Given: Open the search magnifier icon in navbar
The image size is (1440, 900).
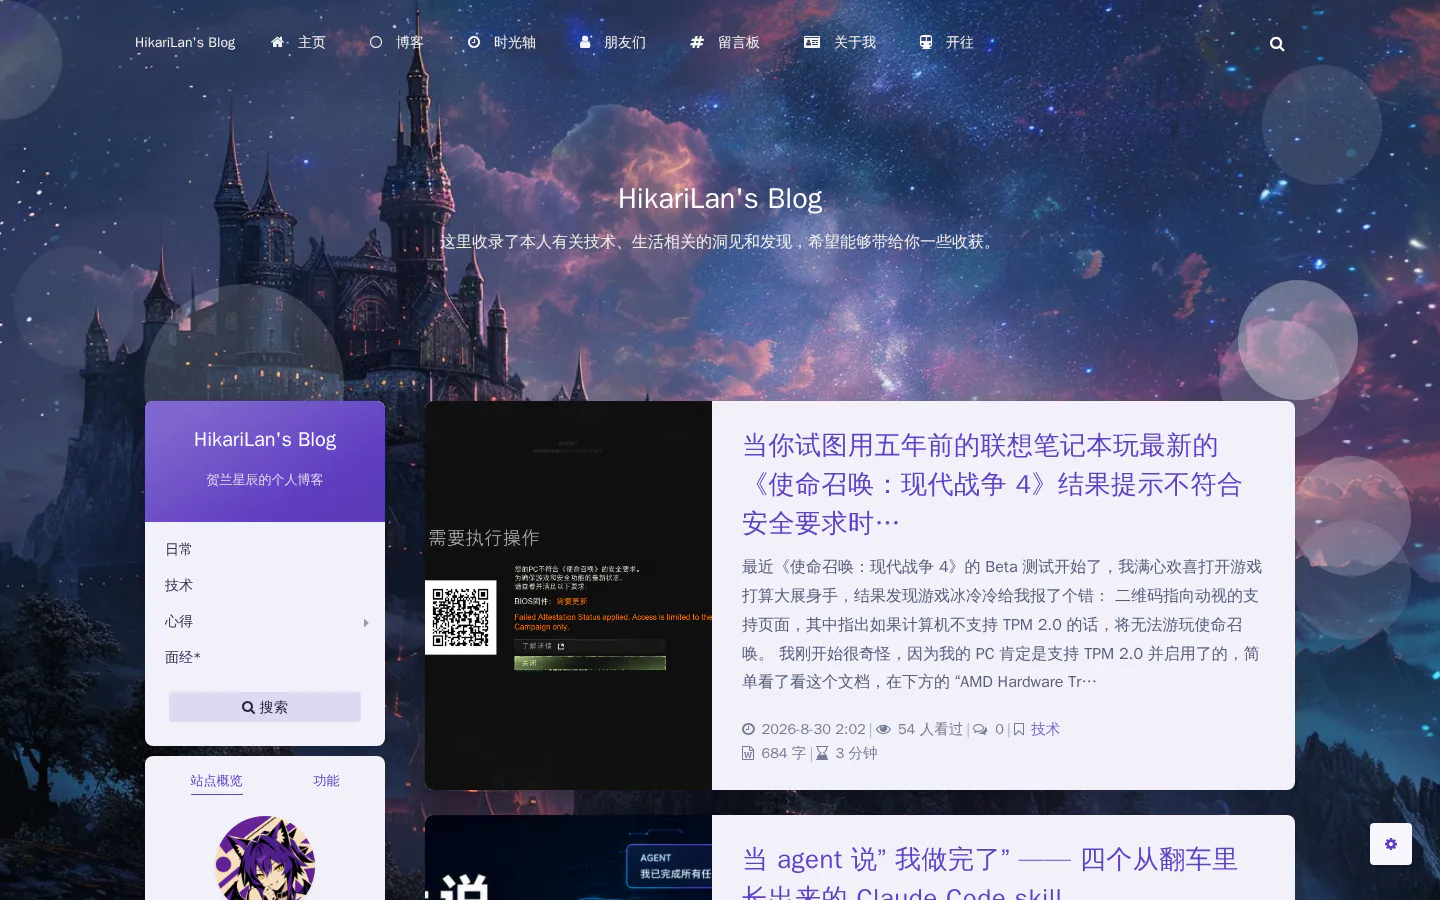Looking at the screenshot, I should (x=1277, y=44).
